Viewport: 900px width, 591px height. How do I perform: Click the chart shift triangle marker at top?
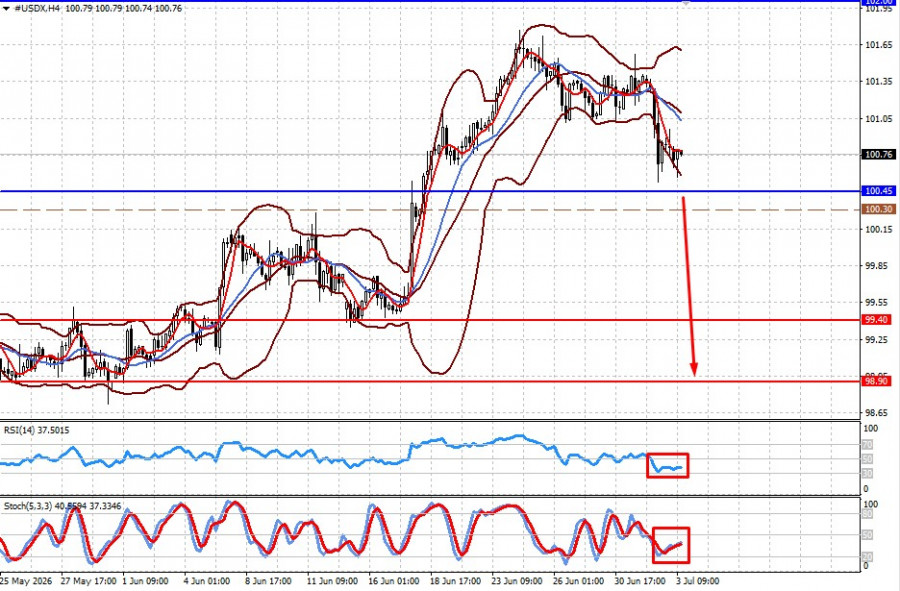[685, 4]
